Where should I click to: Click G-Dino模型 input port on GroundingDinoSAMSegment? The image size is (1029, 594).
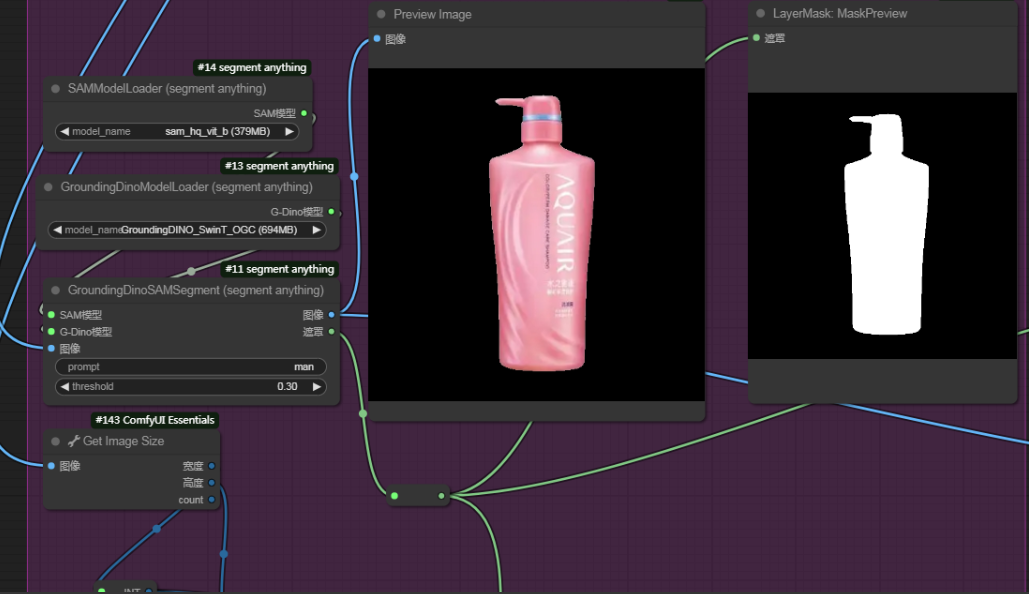point(51,332)
